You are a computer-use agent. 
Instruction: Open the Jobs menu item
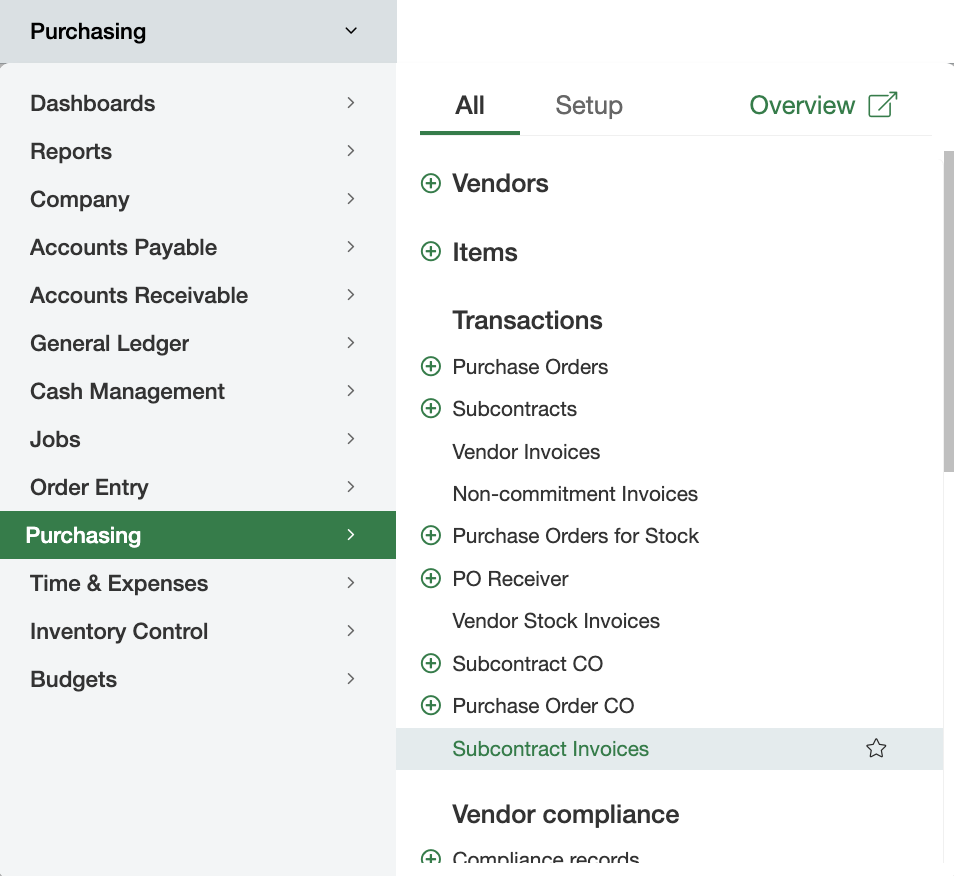coord(198,439)
